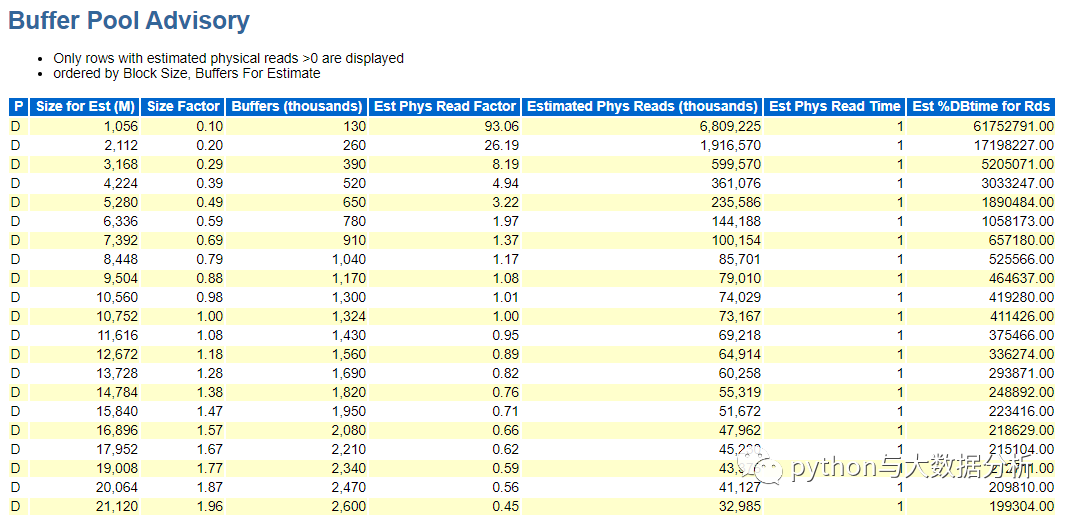Viewport: 1068px width, 516px height.
Task: Click buffers value 1,690
Action: click(349, 374)
